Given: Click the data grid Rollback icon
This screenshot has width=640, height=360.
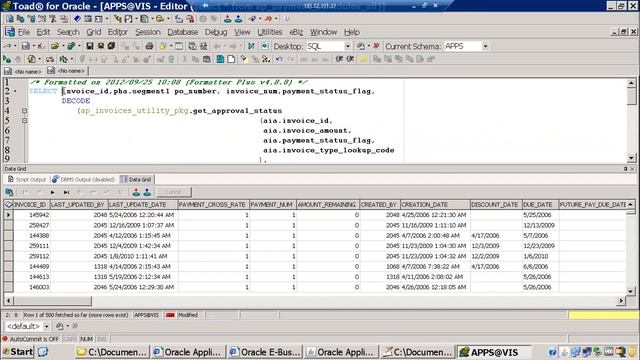Looking at the screenshot, I should coord(147,192).
